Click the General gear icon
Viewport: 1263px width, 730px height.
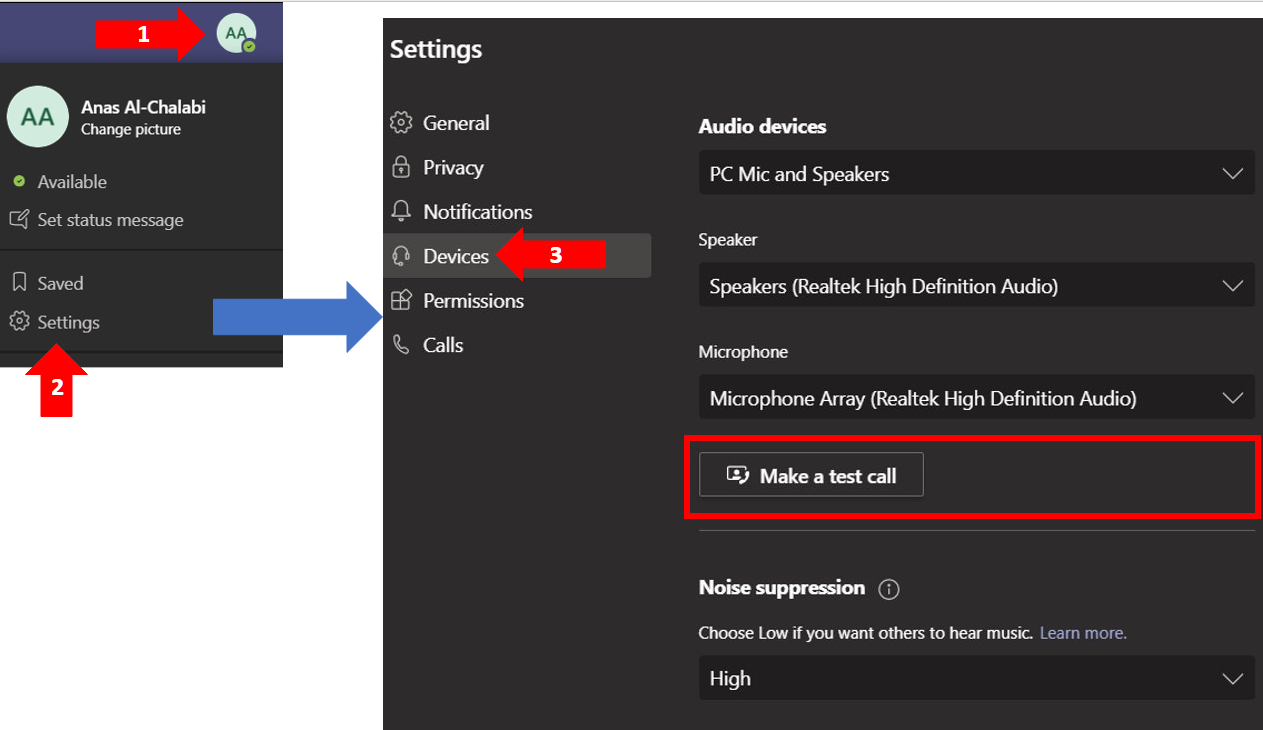tap(401, 123)
